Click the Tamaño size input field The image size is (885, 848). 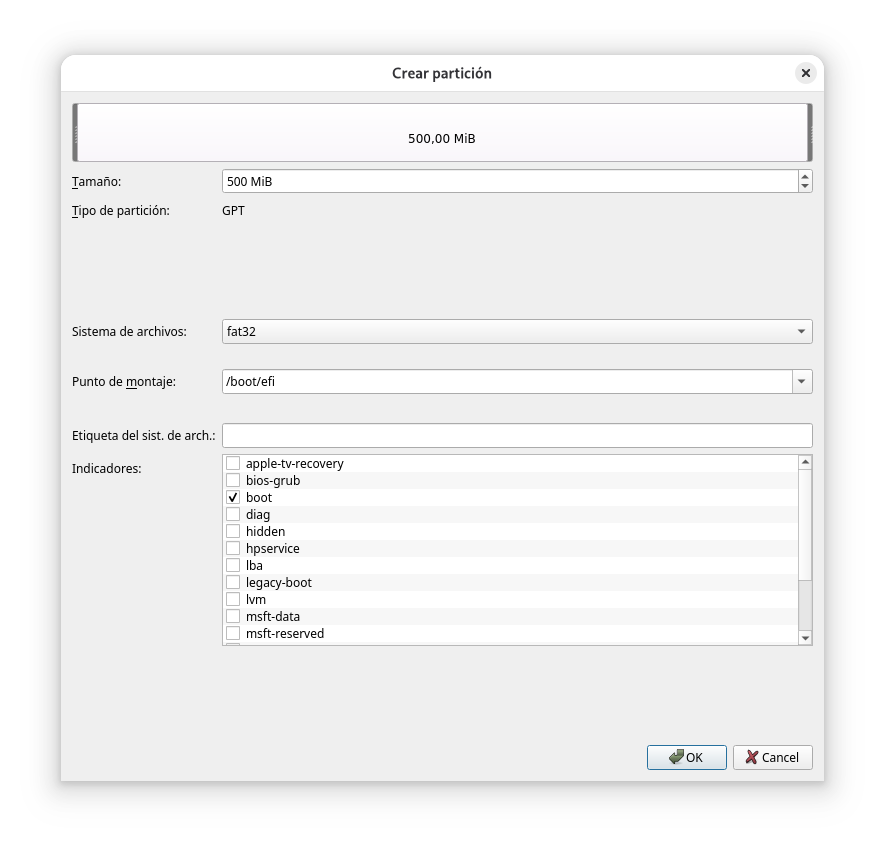(510, 181)
